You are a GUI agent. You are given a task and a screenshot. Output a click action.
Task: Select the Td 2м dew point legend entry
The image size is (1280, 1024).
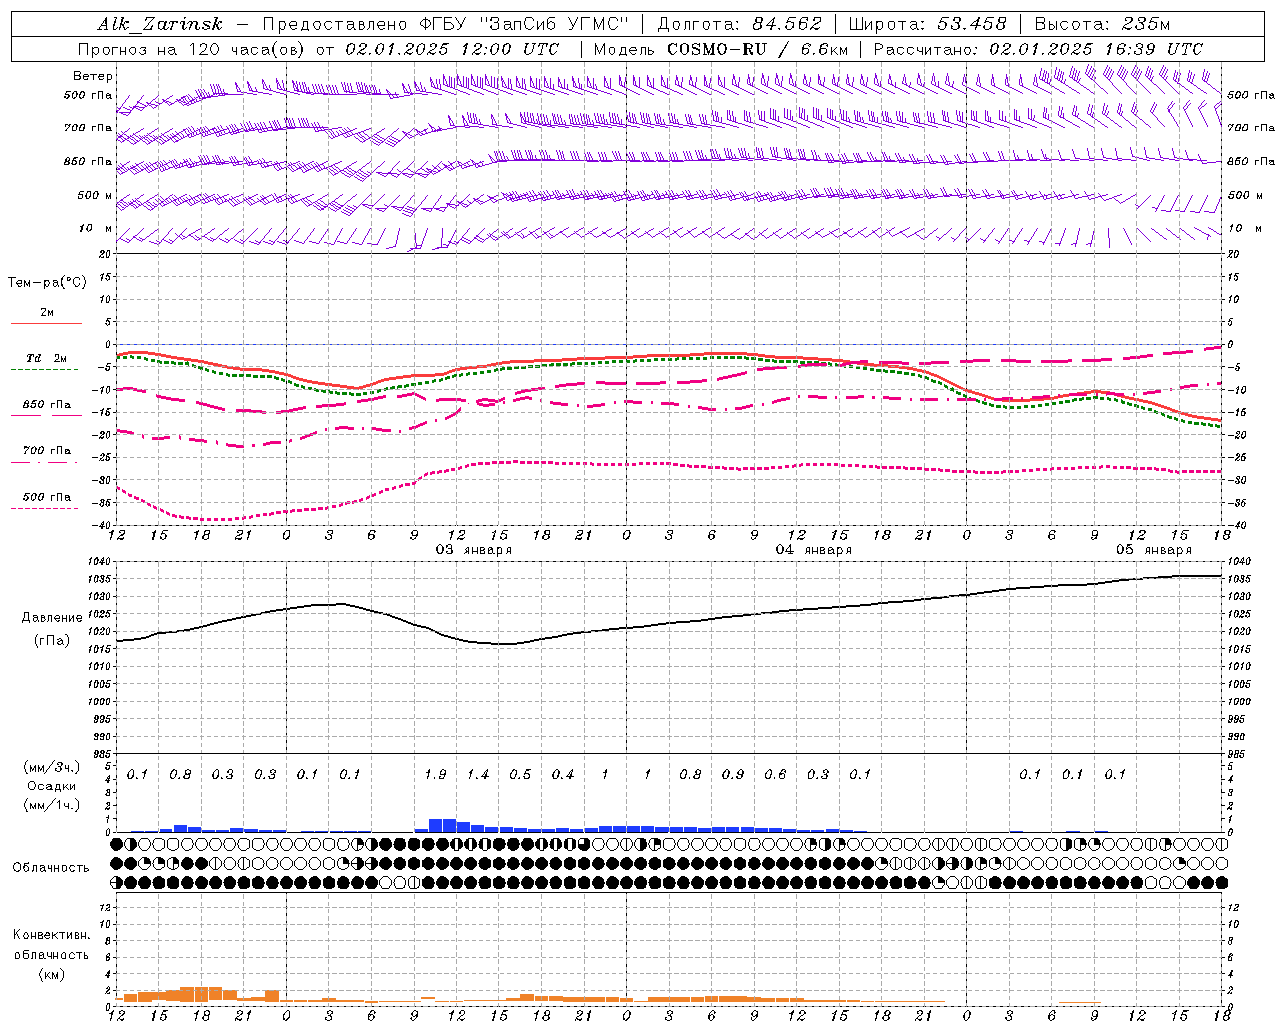click(46, 358)
